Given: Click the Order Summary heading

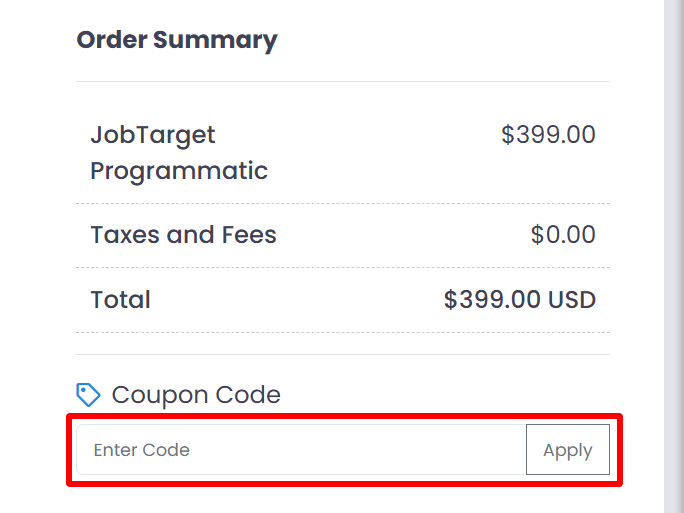Looking at the screenshot, I should (x=177, y=41).
